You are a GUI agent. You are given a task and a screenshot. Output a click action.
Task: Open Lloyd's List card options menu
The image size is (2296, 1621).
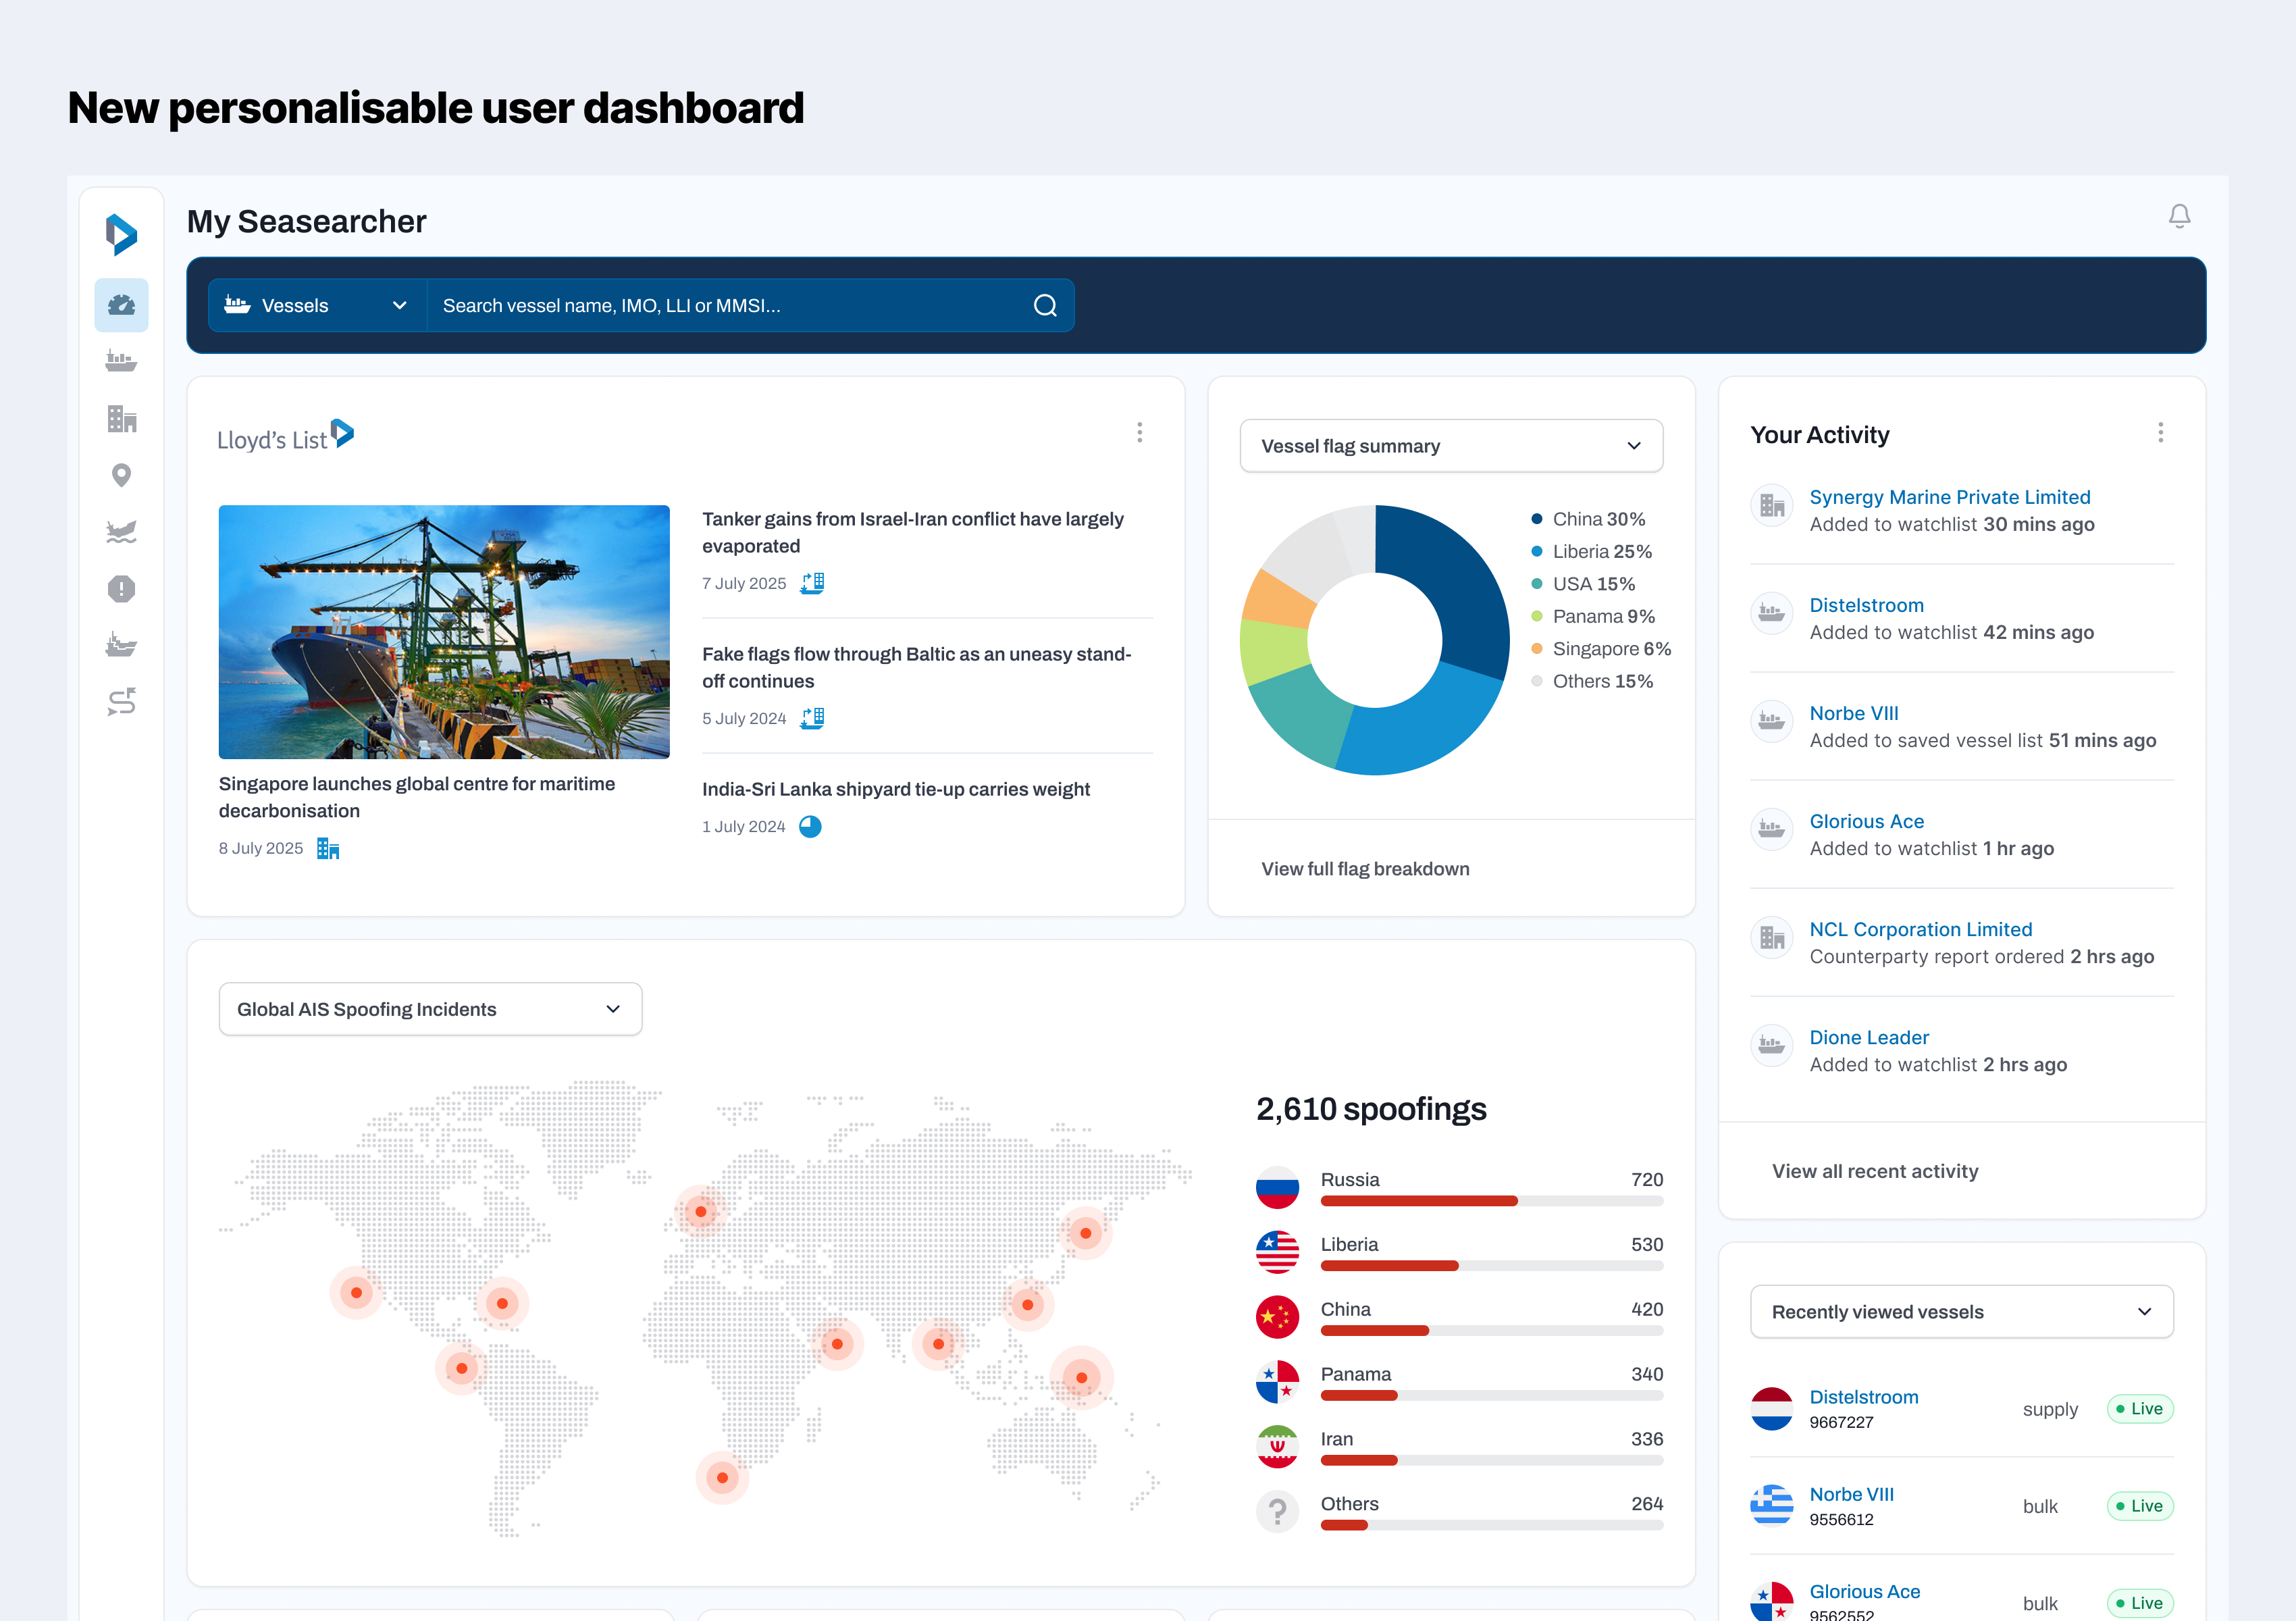point(1139,433)
